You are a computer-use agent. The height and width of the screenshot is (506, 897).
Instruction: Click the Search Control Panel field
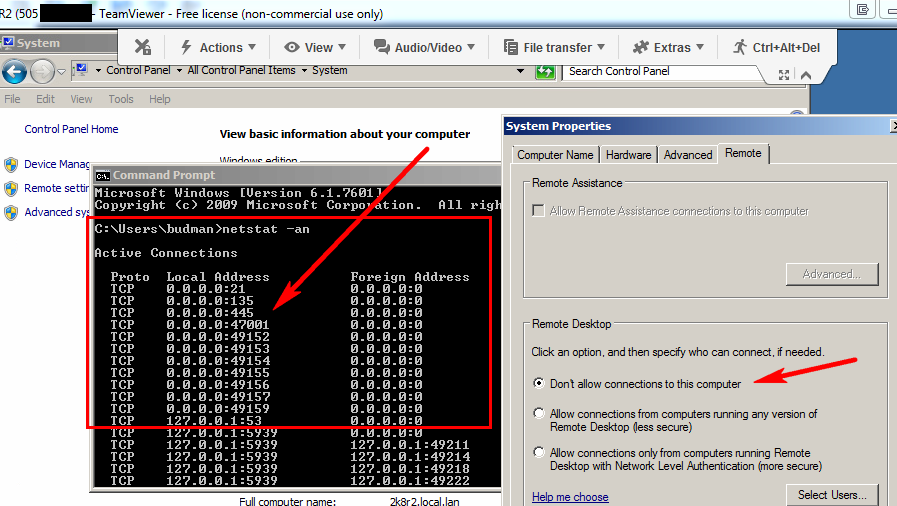point(661,71)
